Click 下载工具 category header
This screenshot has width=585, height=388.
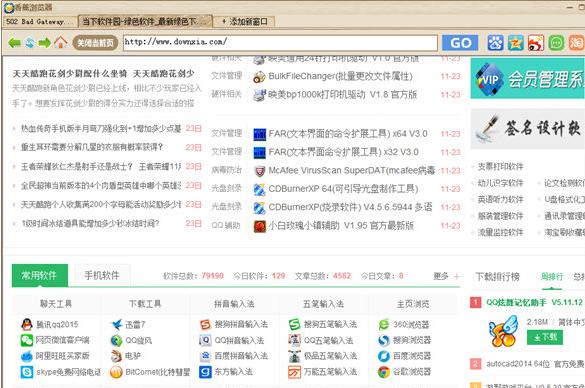point(145,304)
